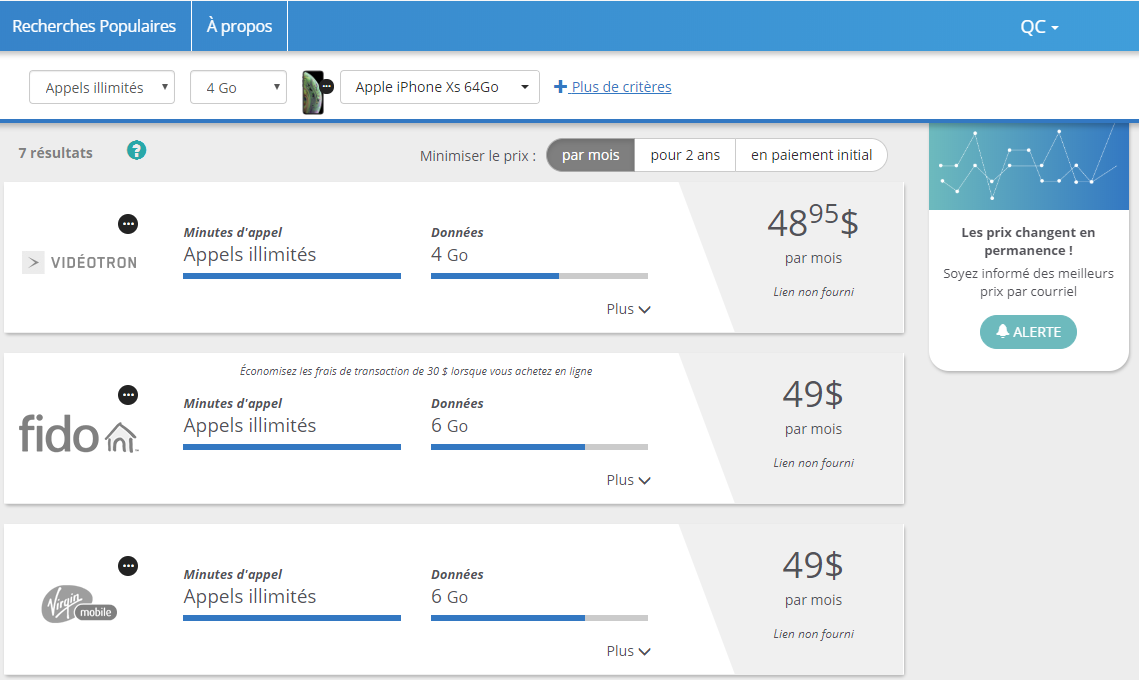
Task: Click the Plus de critères link
Action: click(621, 87)
